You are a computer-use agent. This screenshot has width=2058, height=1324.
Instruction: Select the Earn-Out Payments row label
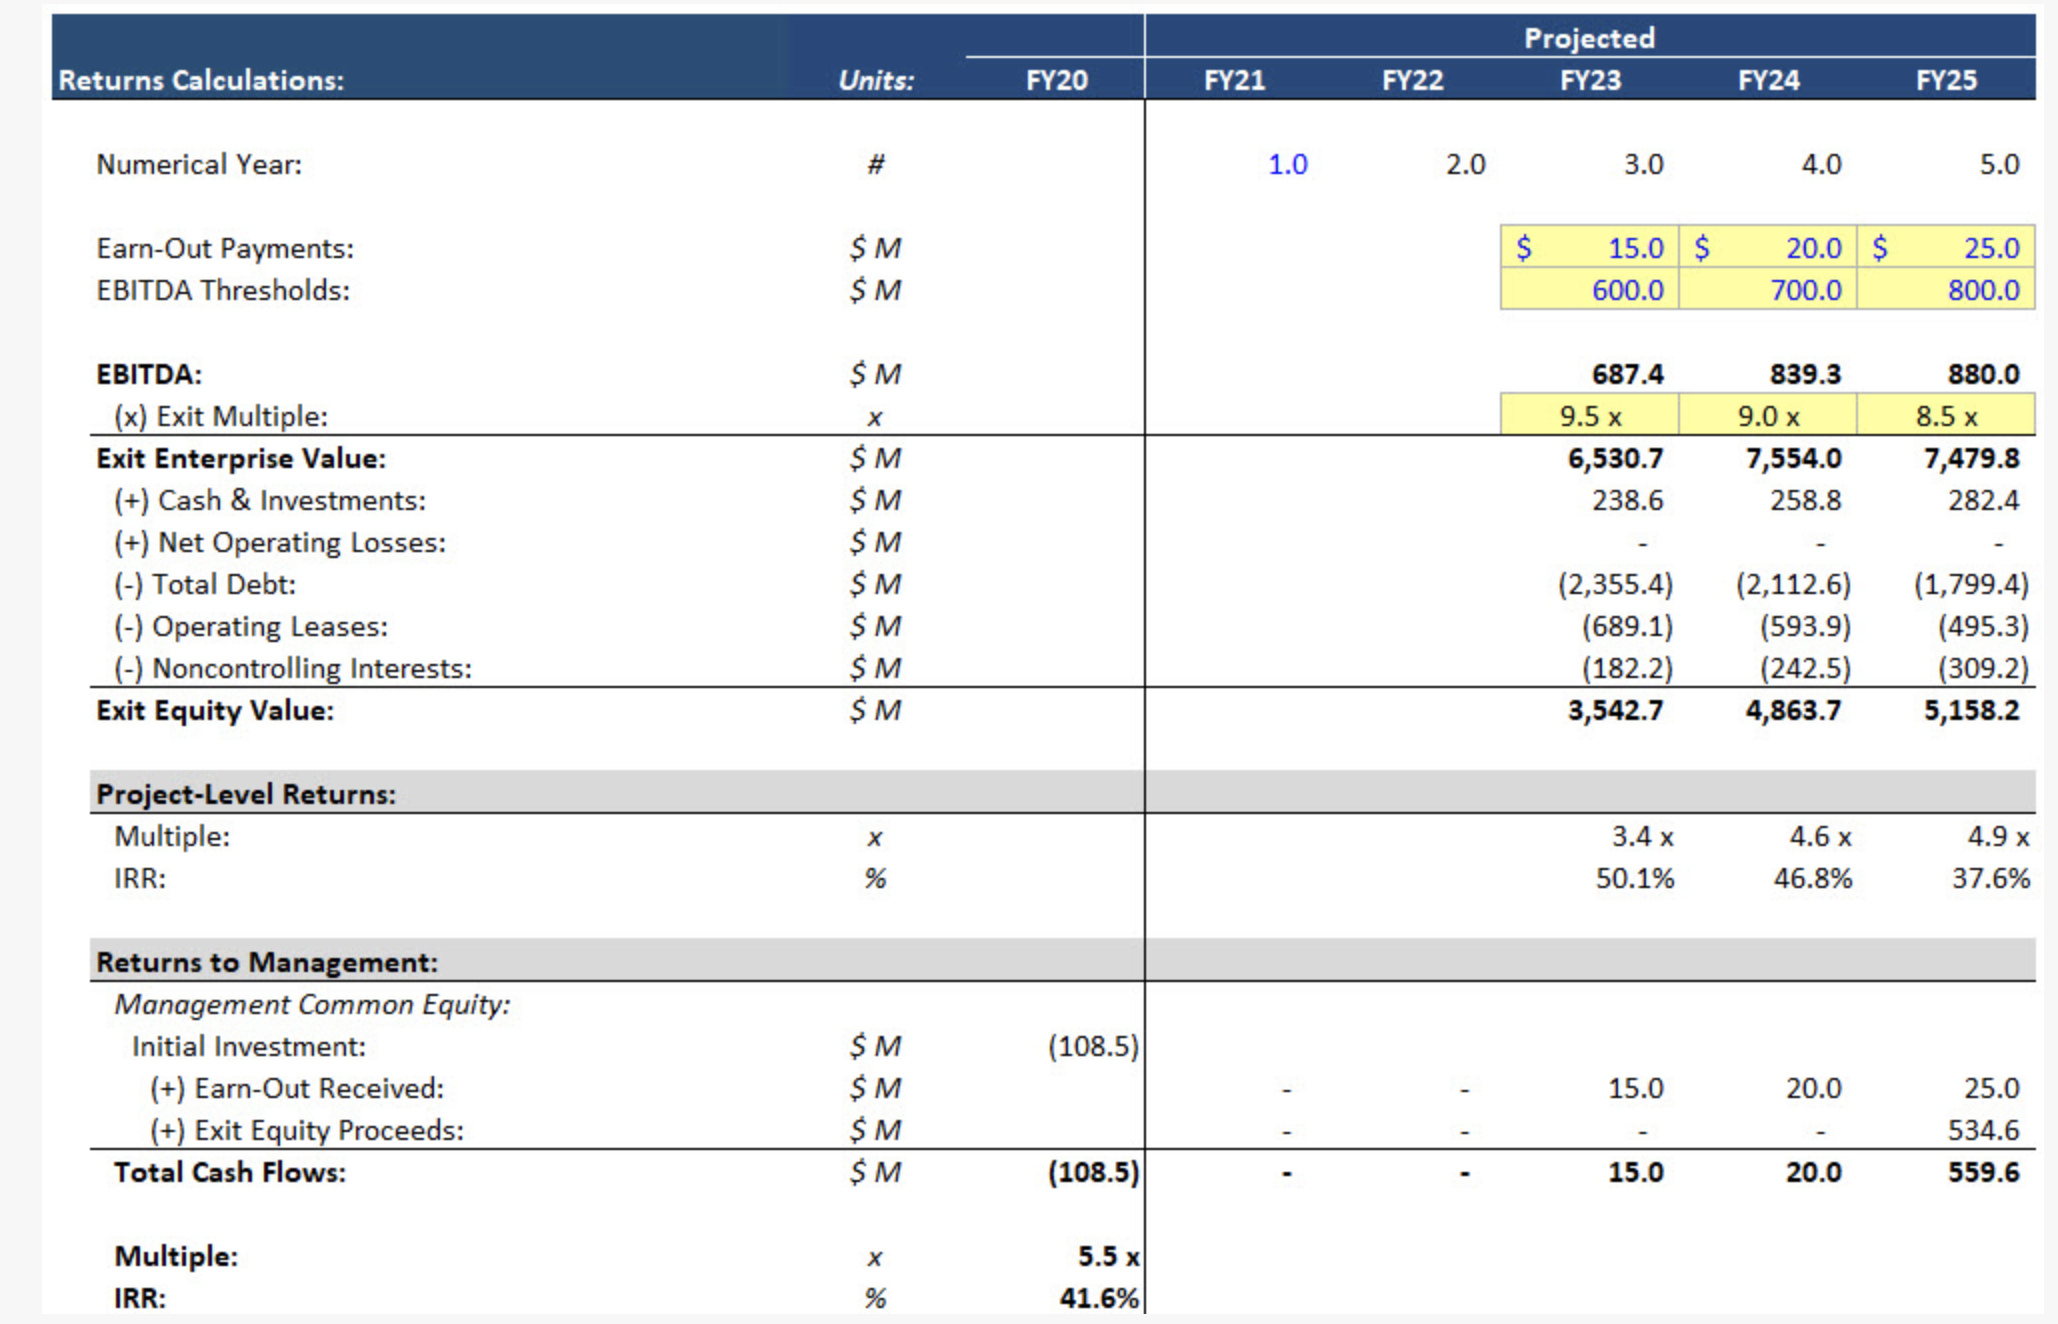pos(225,248)
